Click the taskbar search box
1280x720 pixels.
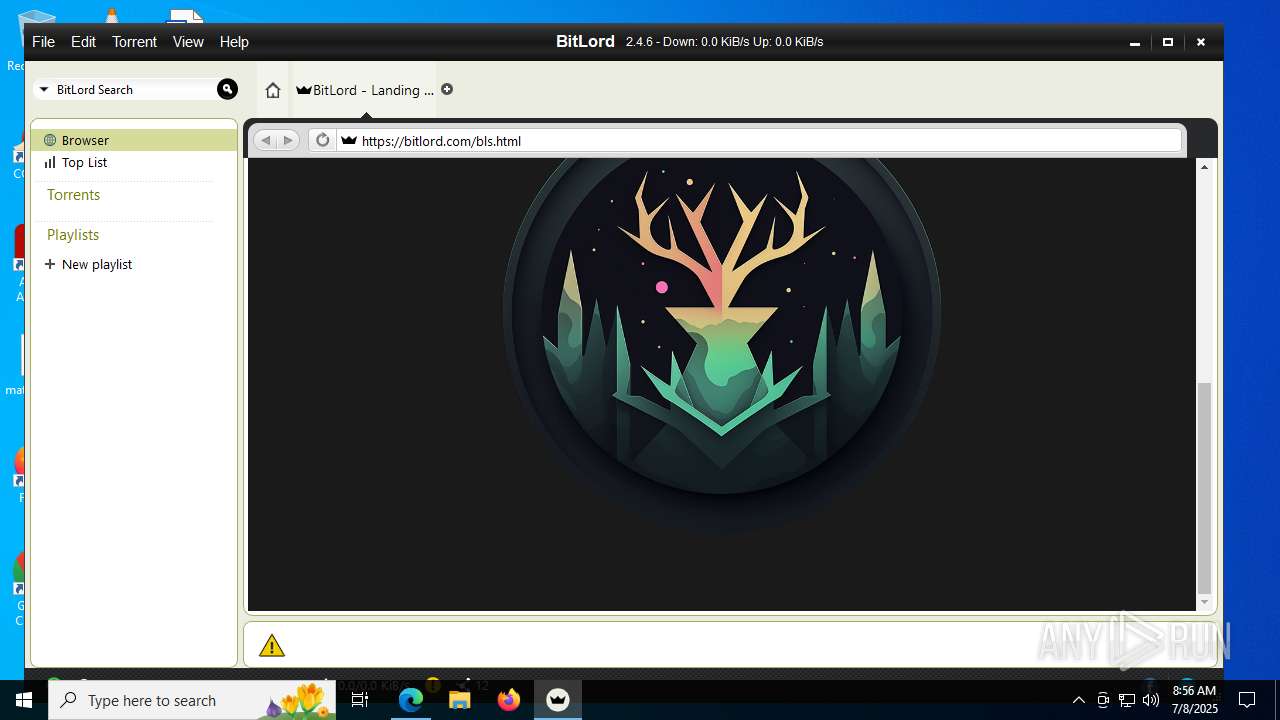tap(192, 700)
